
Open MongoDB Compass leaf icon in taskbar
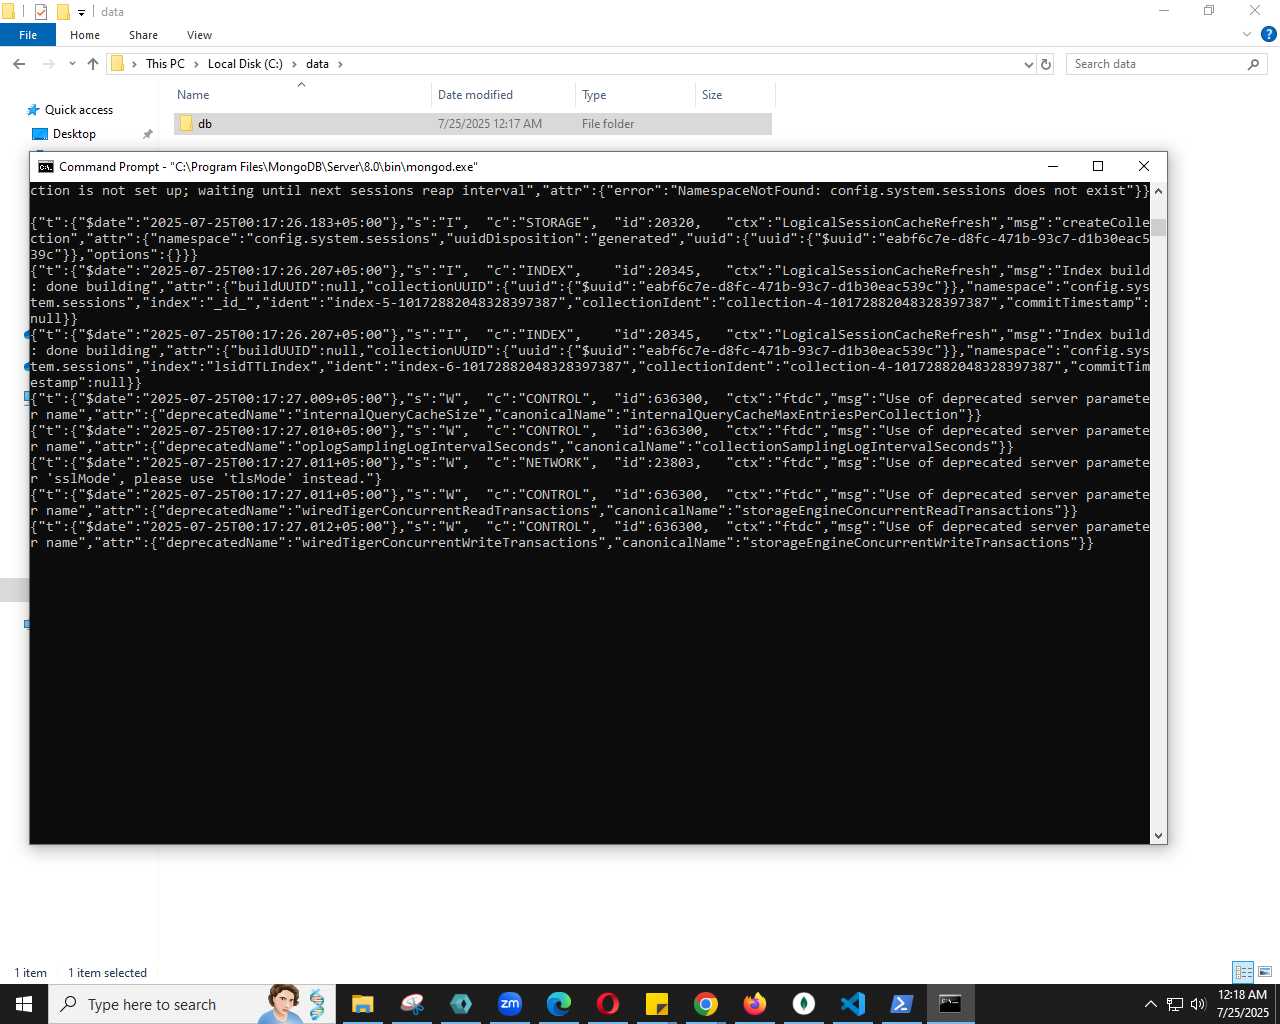click(x=804, y=1004)
